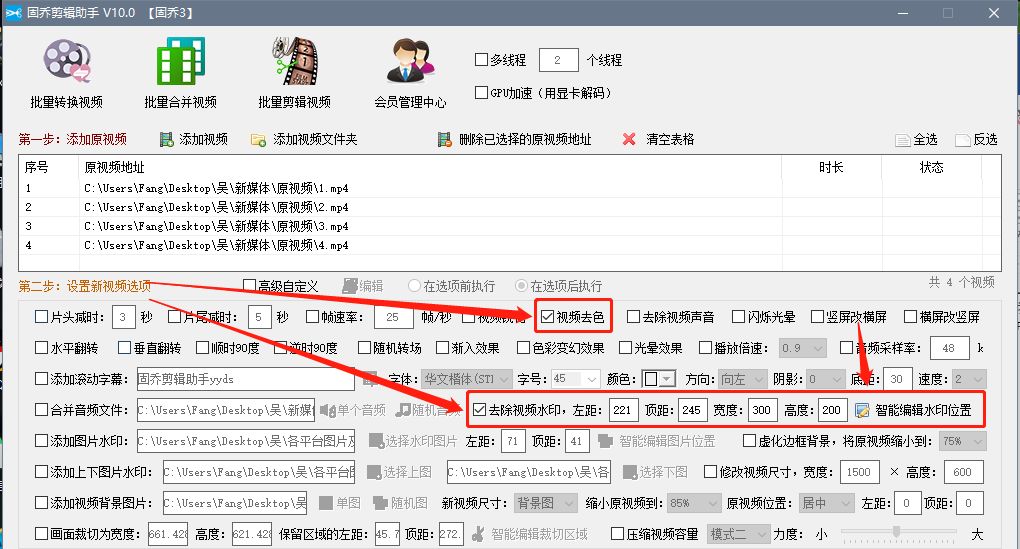Viewport: 1020px width, 549px height.
Task: Enable 压缩视频容量 checkbox
Action: click(x=617, y=533)
